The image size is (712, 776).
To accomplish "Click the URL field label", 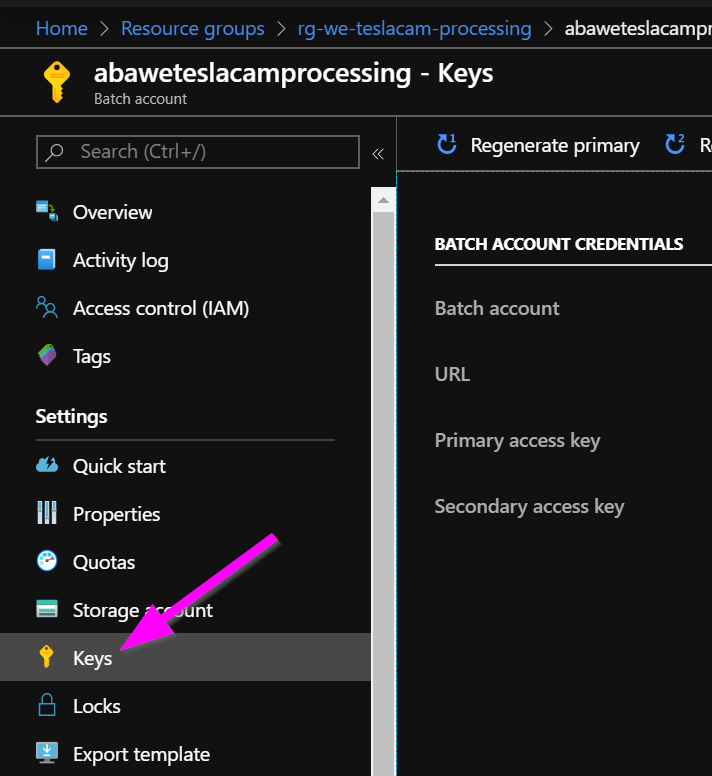I will pyautogui.click(x=452, y=374).
